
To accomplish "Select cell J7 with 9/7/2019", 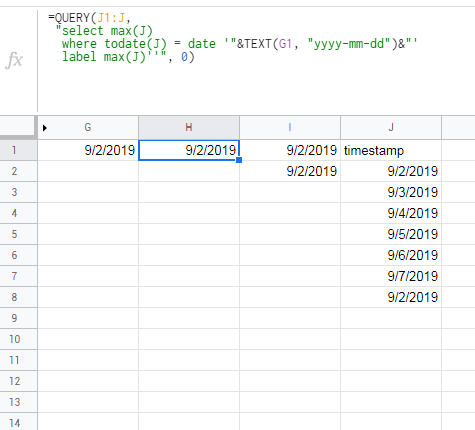I will [x=391, y=276].
